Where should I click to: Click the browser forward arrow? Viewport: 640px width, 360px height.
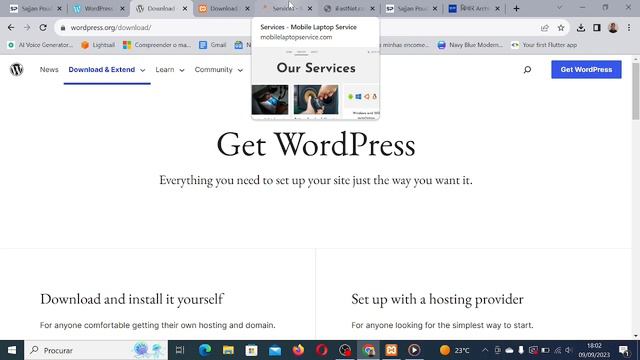point(27,28)
